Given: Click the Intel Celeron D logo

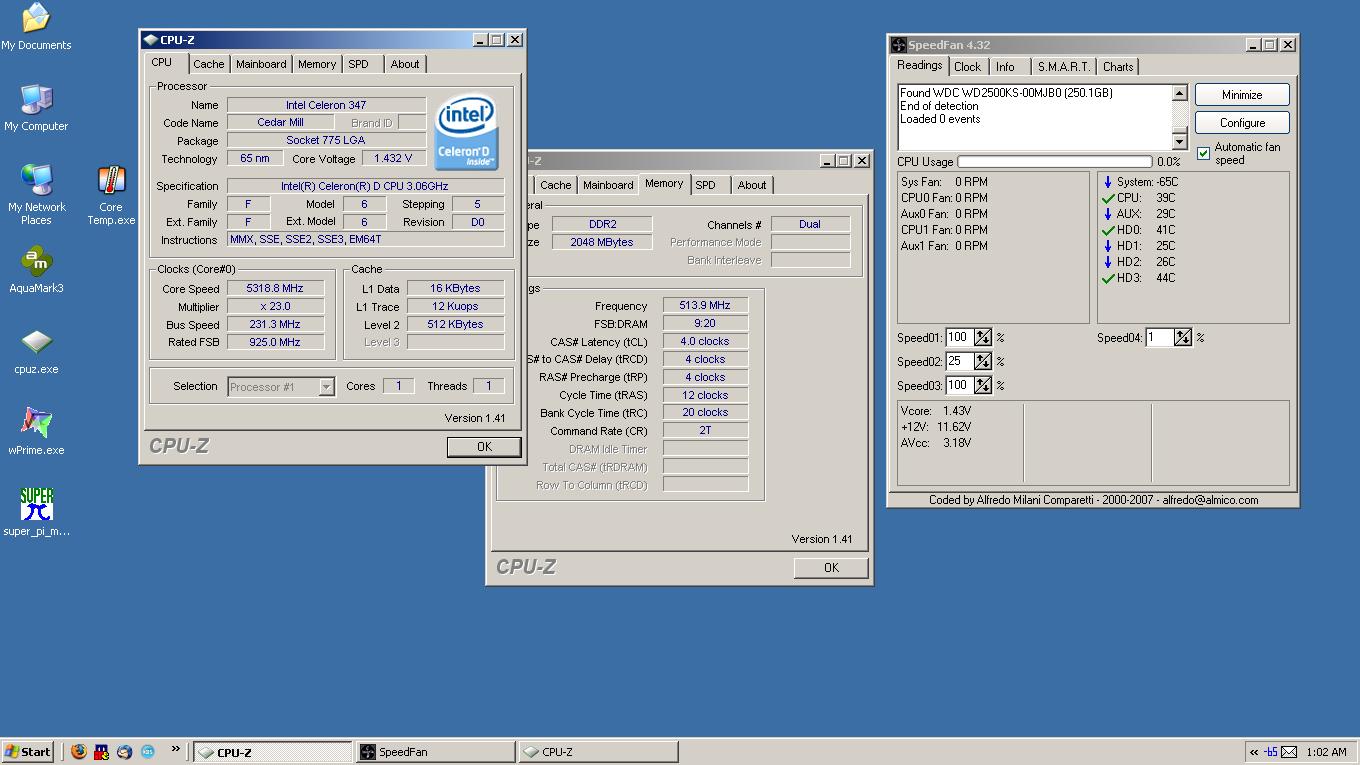Looking at the screenshot, I should [x=467, y=131].
